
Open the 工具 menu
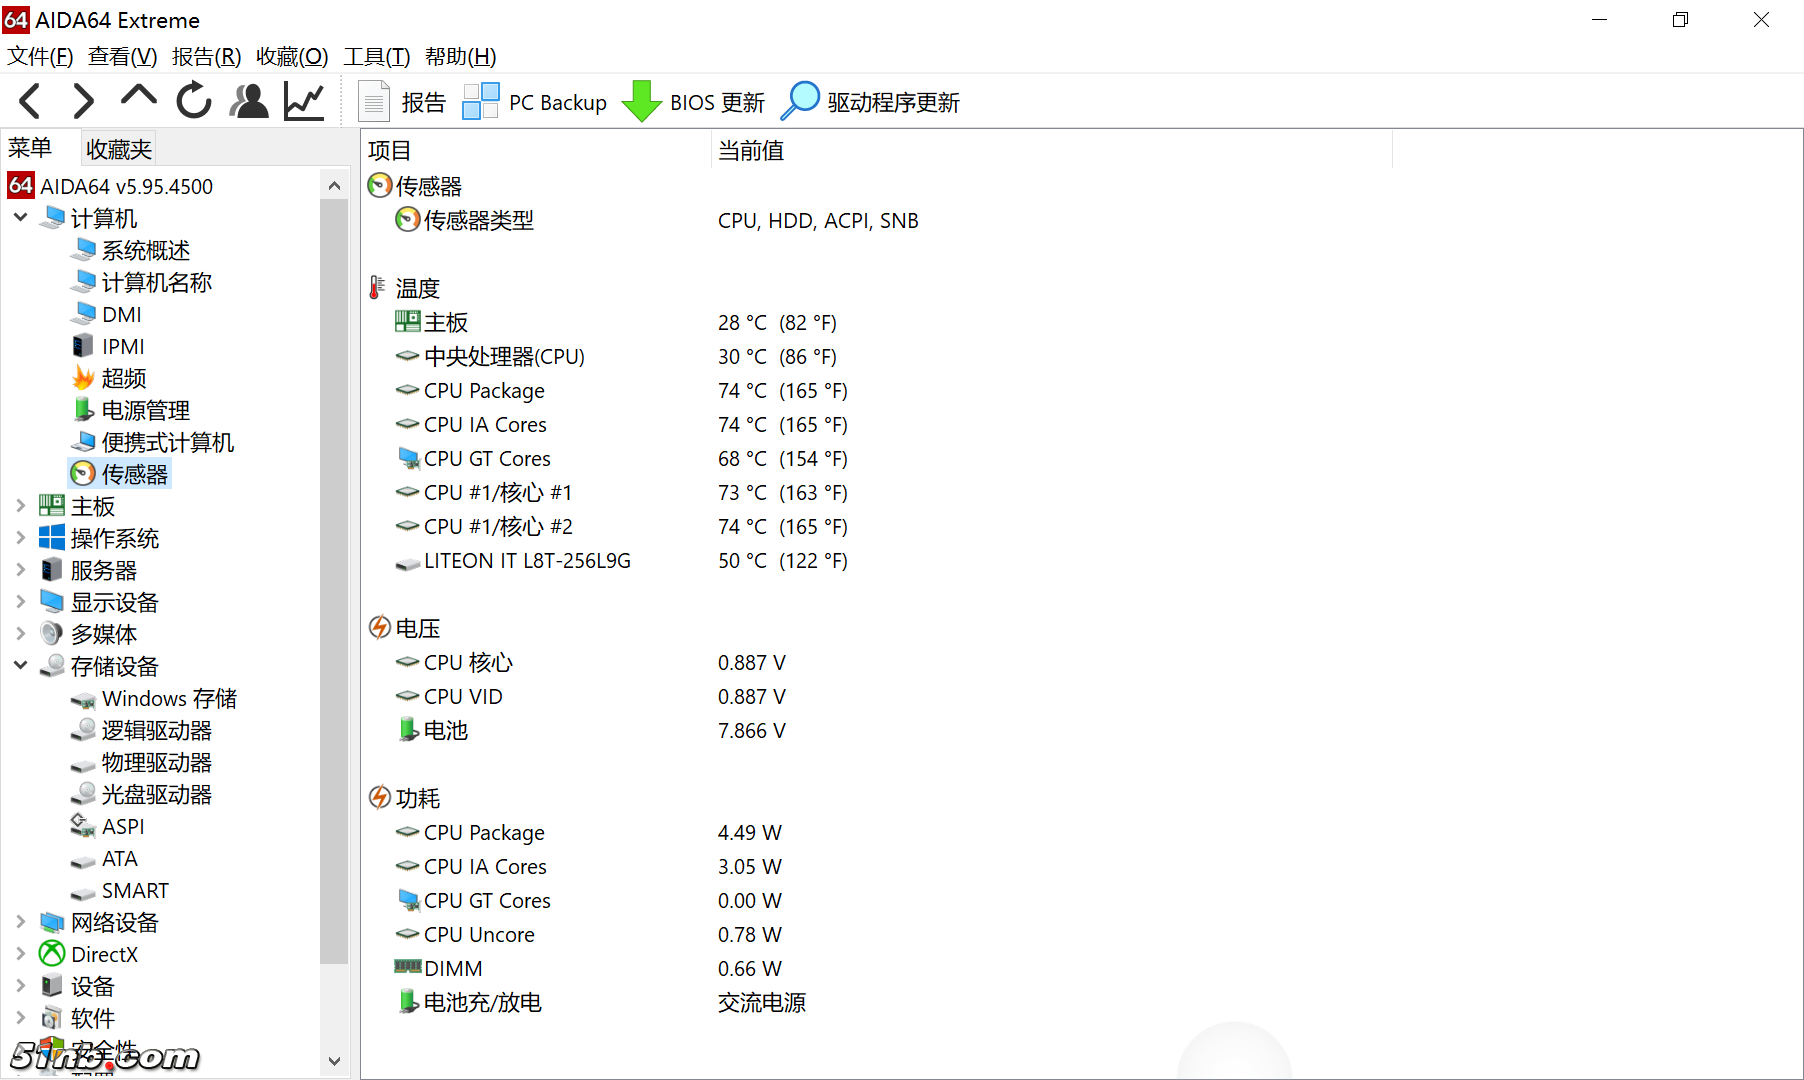point(376,57)
